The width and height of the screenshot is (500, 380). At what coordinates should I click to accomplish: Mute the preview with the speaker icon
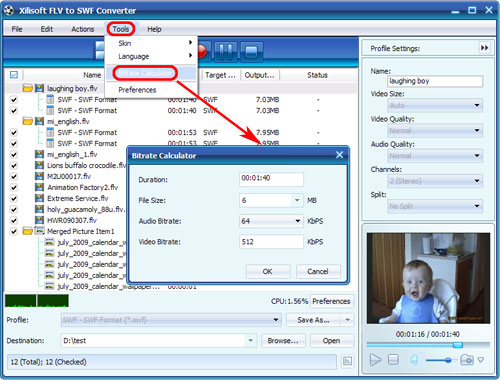coord(414,360)
